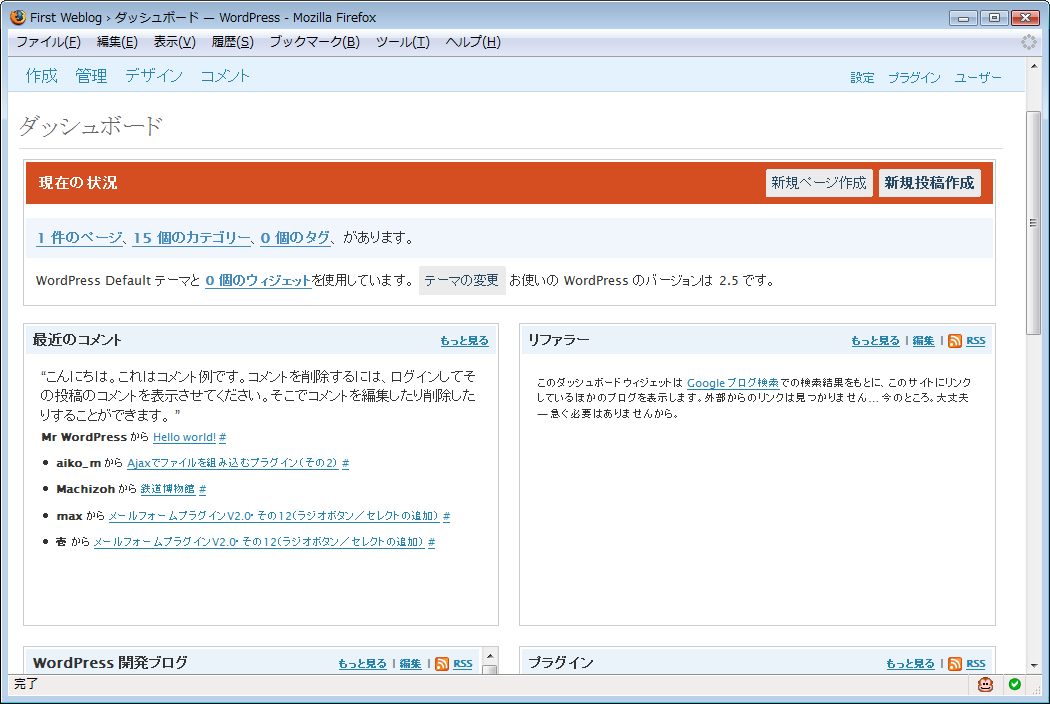
Task: Click the vertical page scrollbar thumb
Action: [1034, 222]
